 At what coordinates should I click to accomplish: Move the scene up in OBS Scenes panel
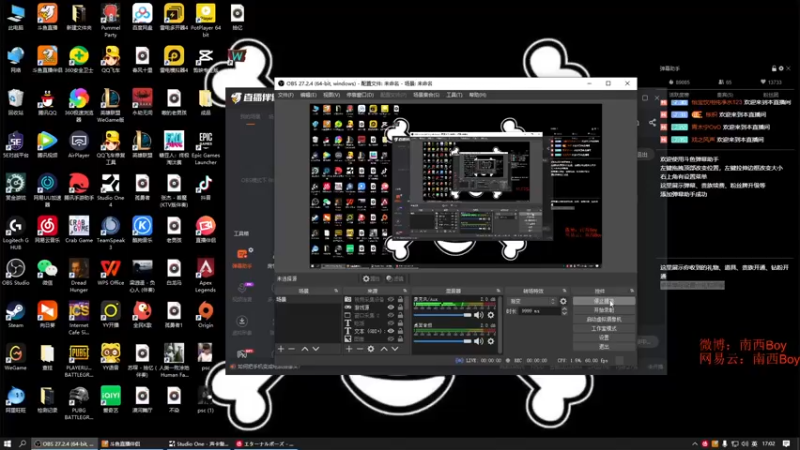[305, 349]
